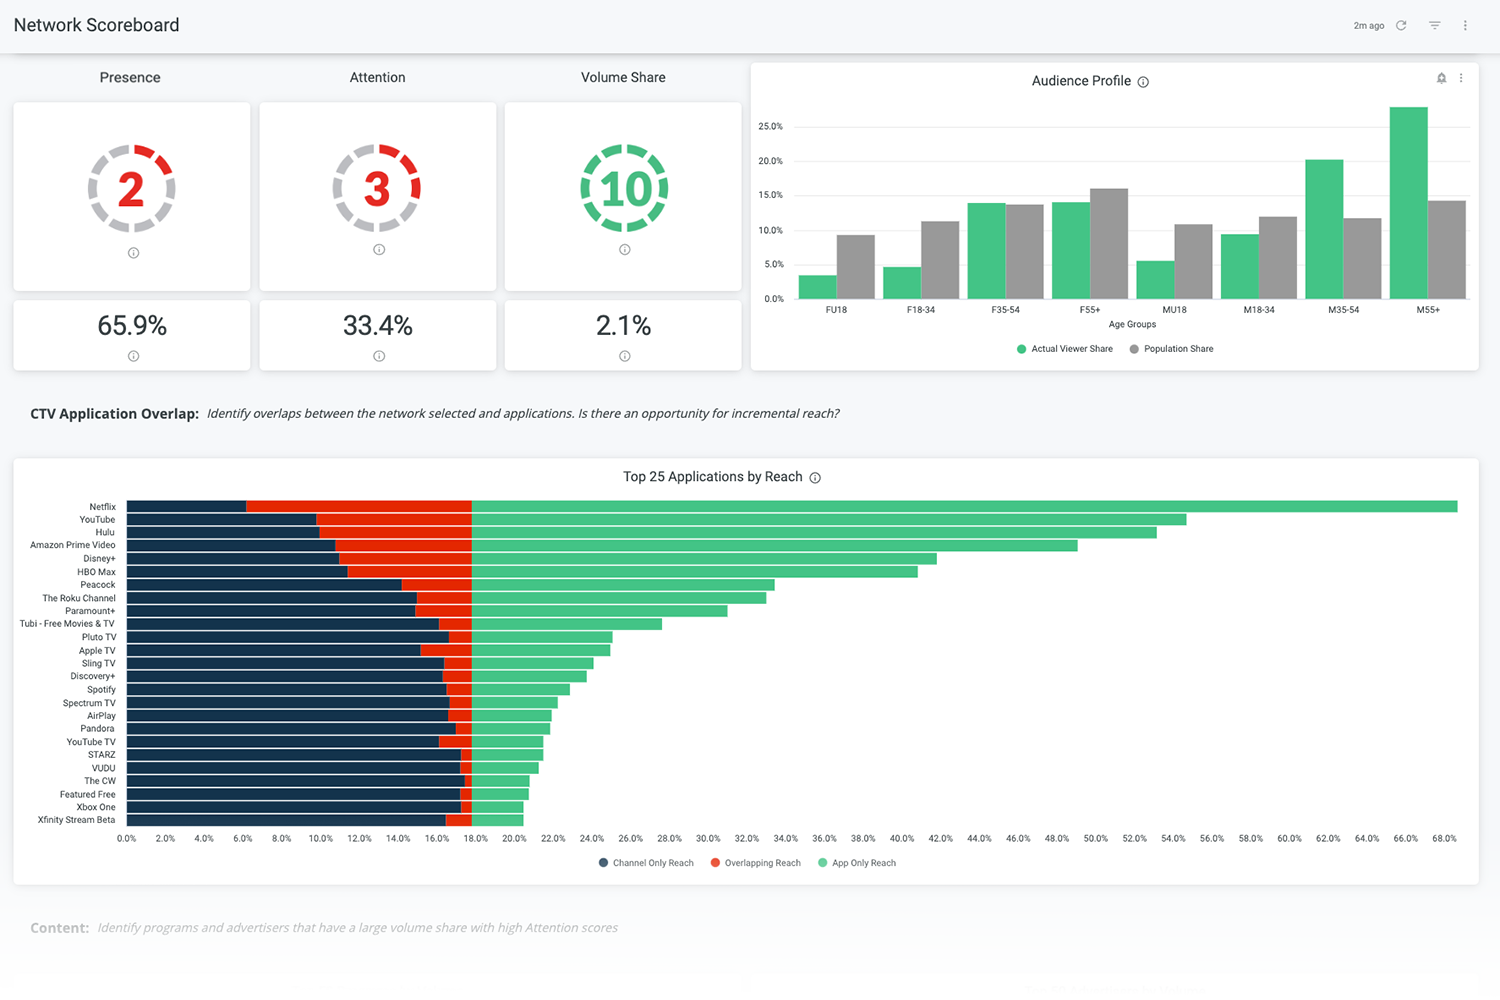Image resolution: width=1500 pixels, height=1000 pixels.
Task: Hide the Channel Only Reach series
Action: tap(645, 862)
